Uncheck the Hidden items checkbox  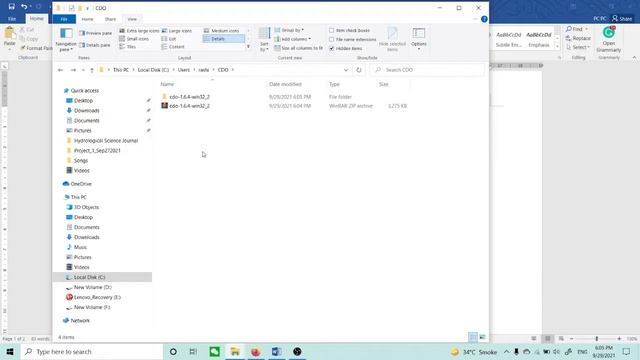332,49
